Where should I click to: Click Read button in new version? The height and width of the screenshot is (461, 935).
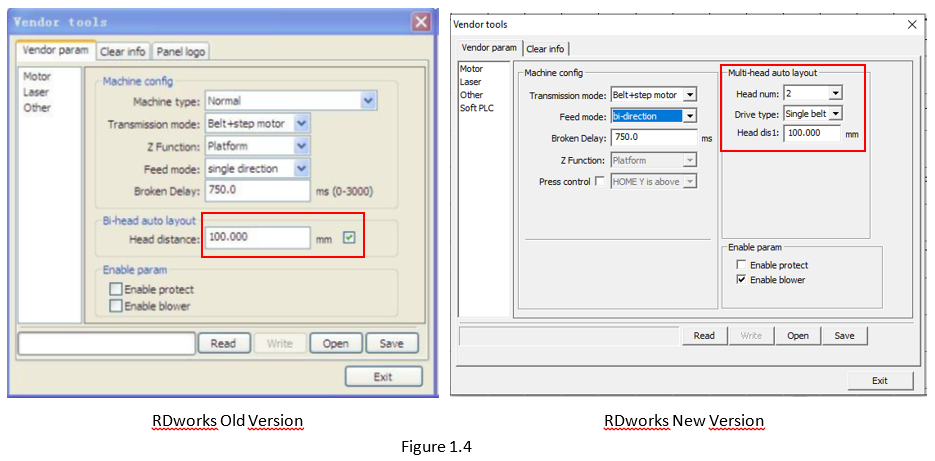pyautogui.click(x=704, y=336)
